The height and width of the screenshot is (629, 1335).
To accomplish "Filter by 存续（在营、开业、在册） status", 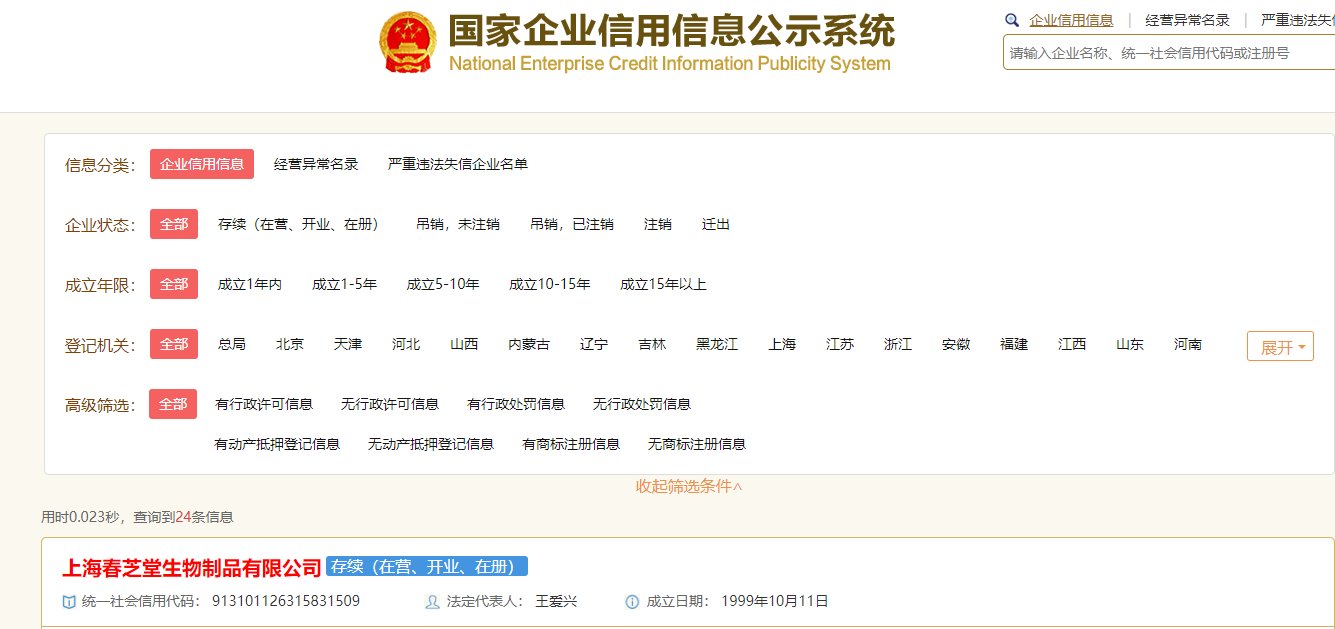I will 300,224.
